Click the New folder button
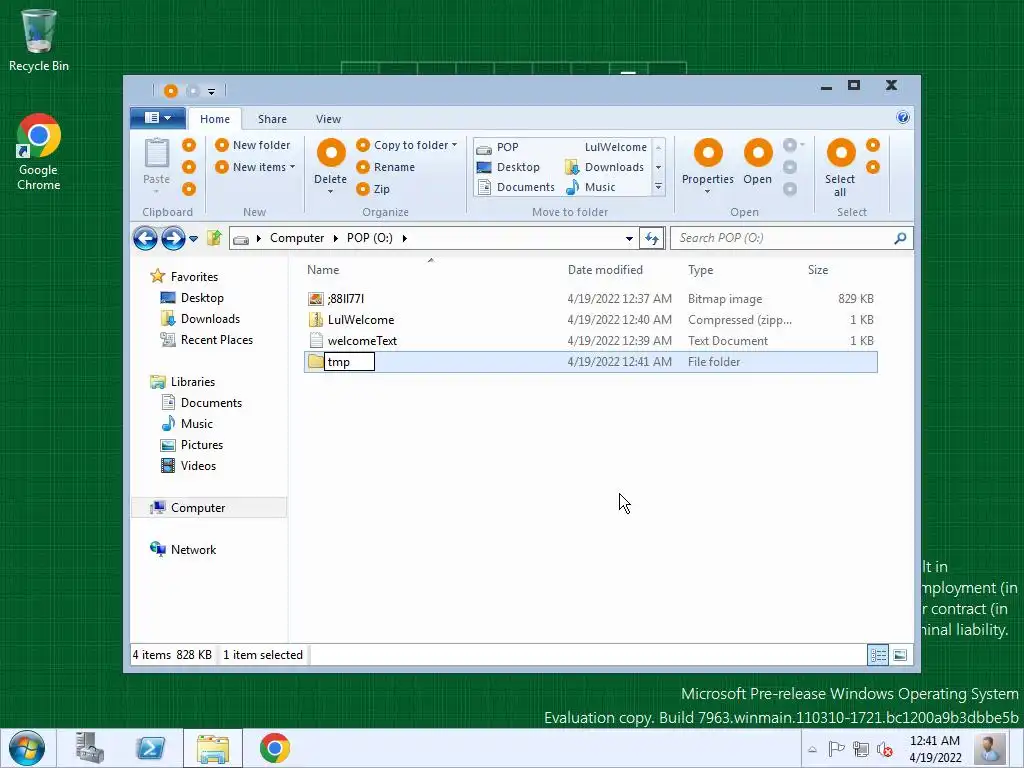 (253, 145)
